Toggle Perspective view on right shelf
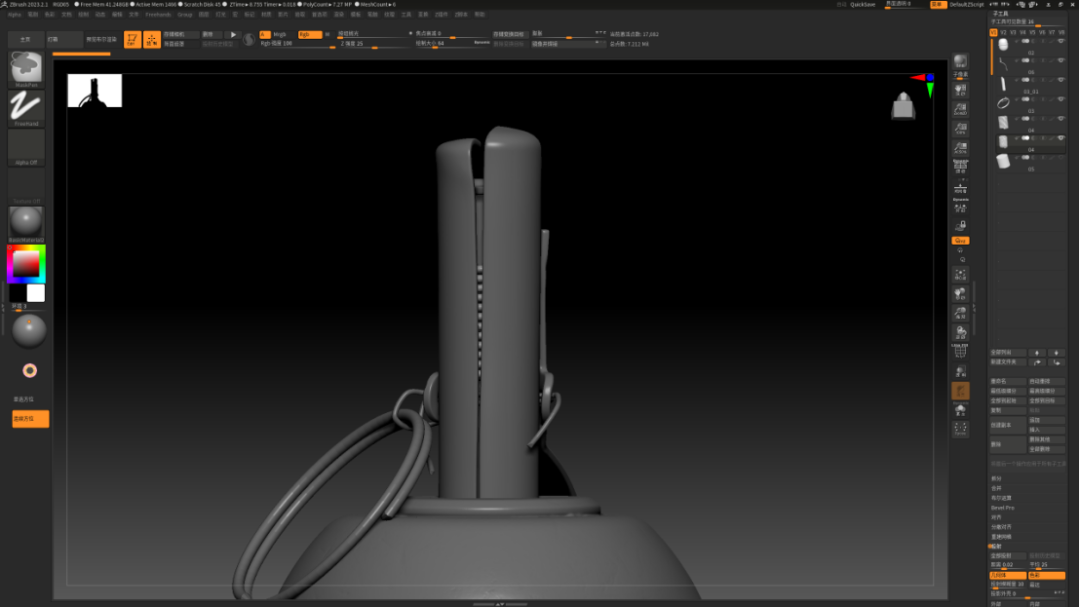1080x607 pixels. 960,167
